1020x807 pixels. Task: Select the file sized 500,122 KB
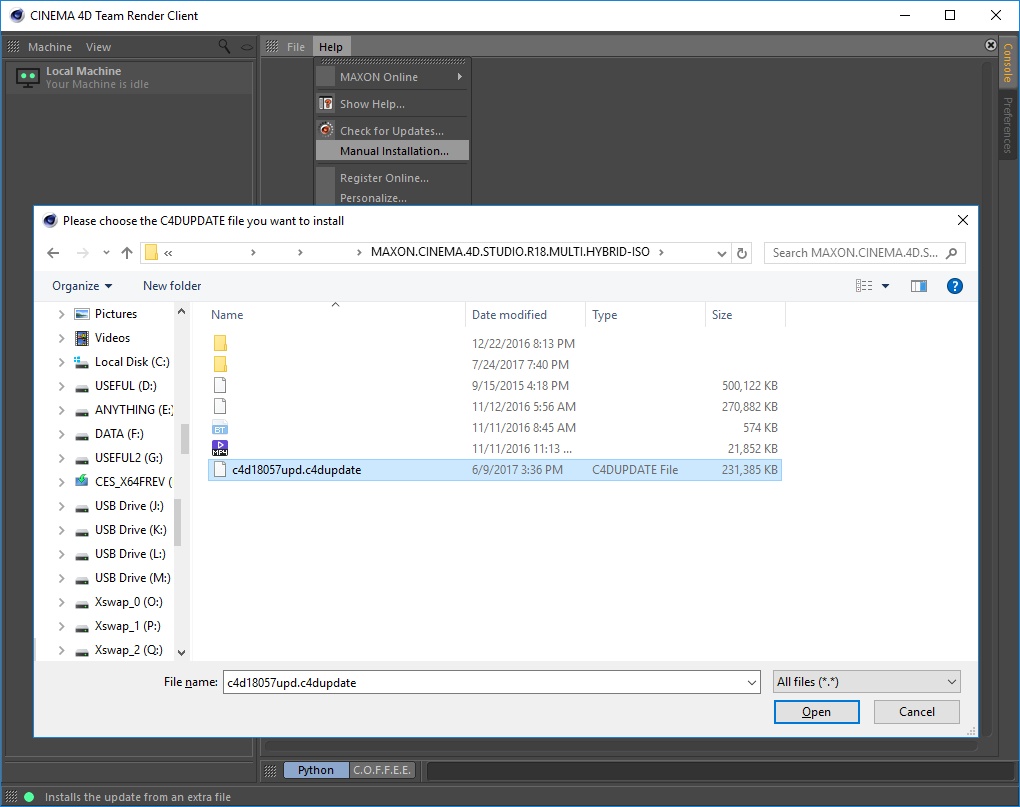(220, 386)
